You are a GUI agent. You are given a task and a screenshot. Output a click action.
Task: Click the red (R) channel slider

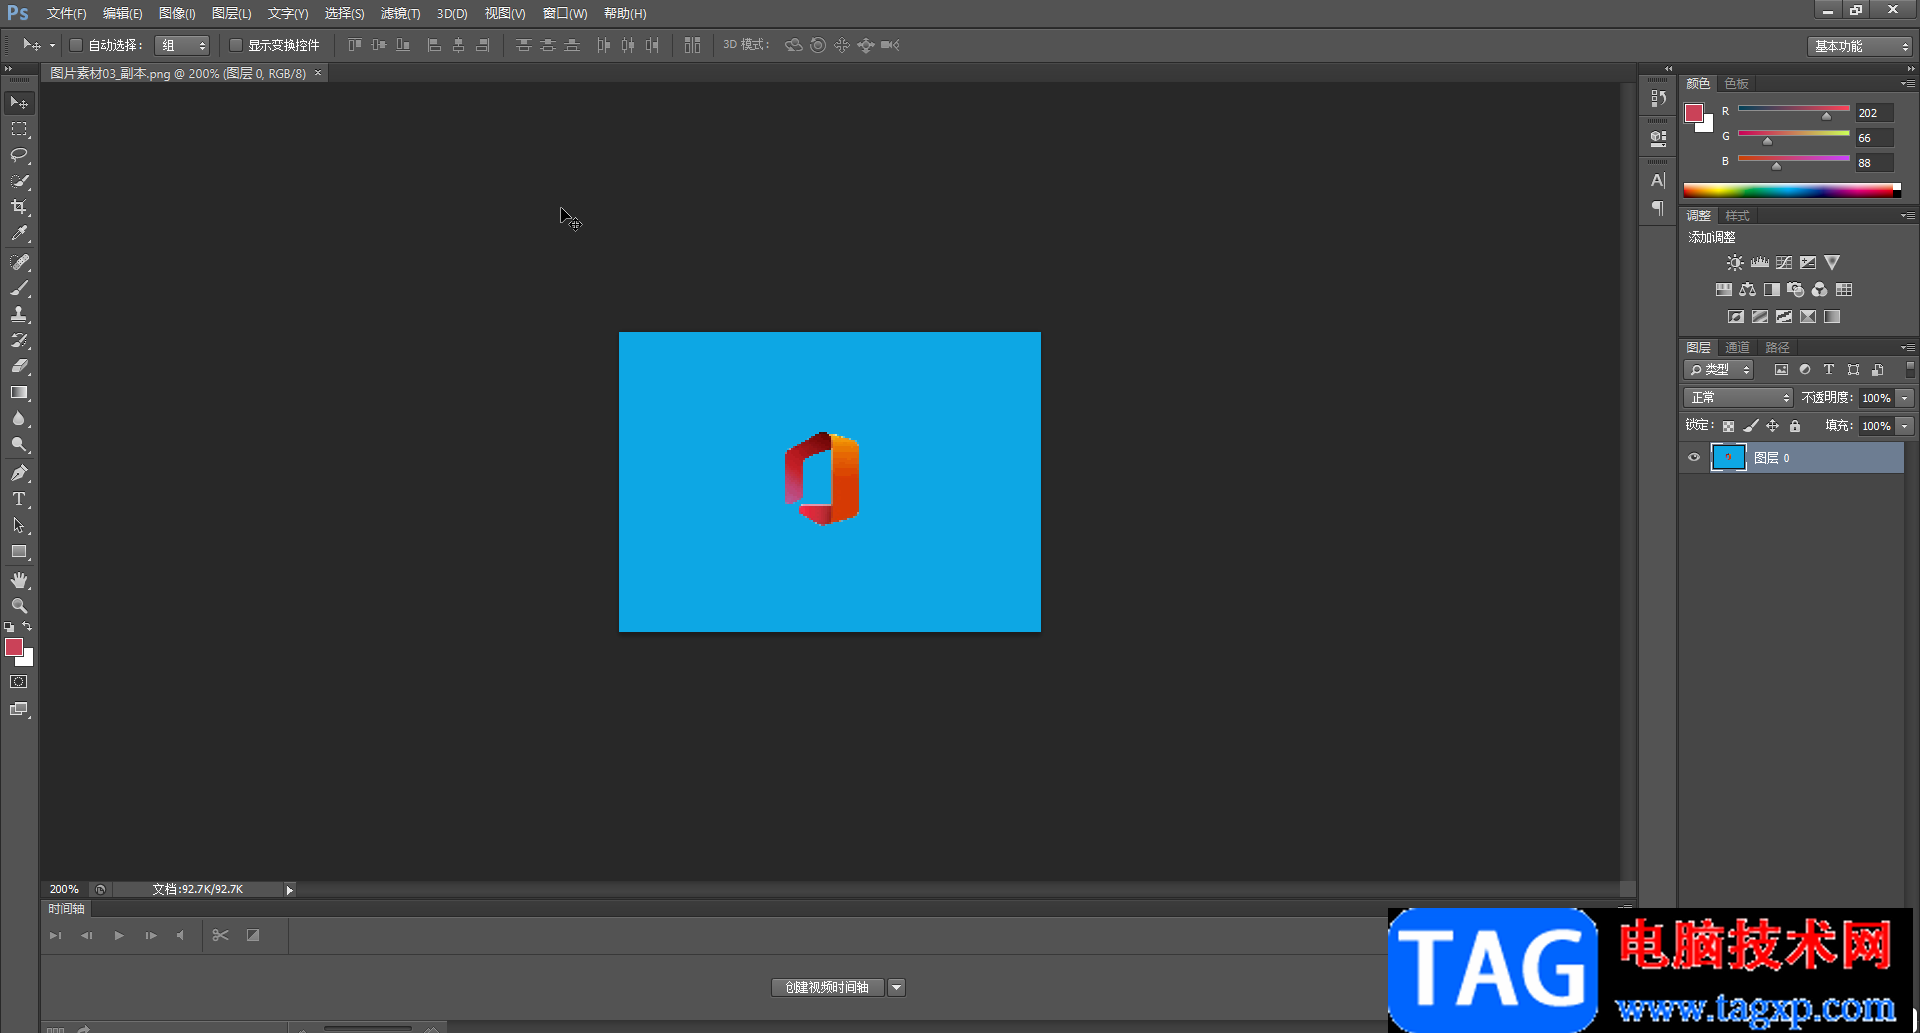pyautogui.click(x=1794, y=109)
